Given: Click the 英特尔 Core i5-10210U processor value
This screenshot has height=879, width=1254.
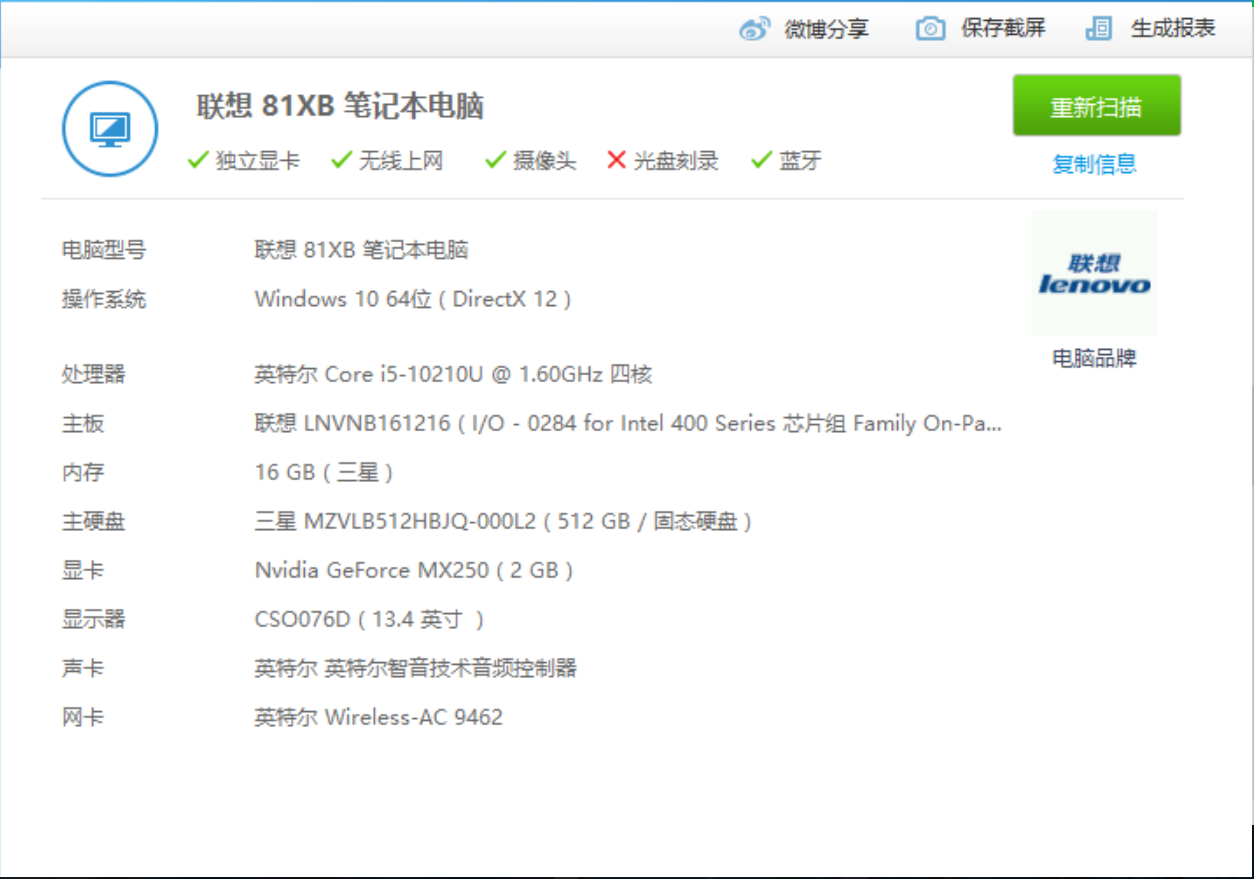Looking at the screenshot, I should (x=453, y=374).
